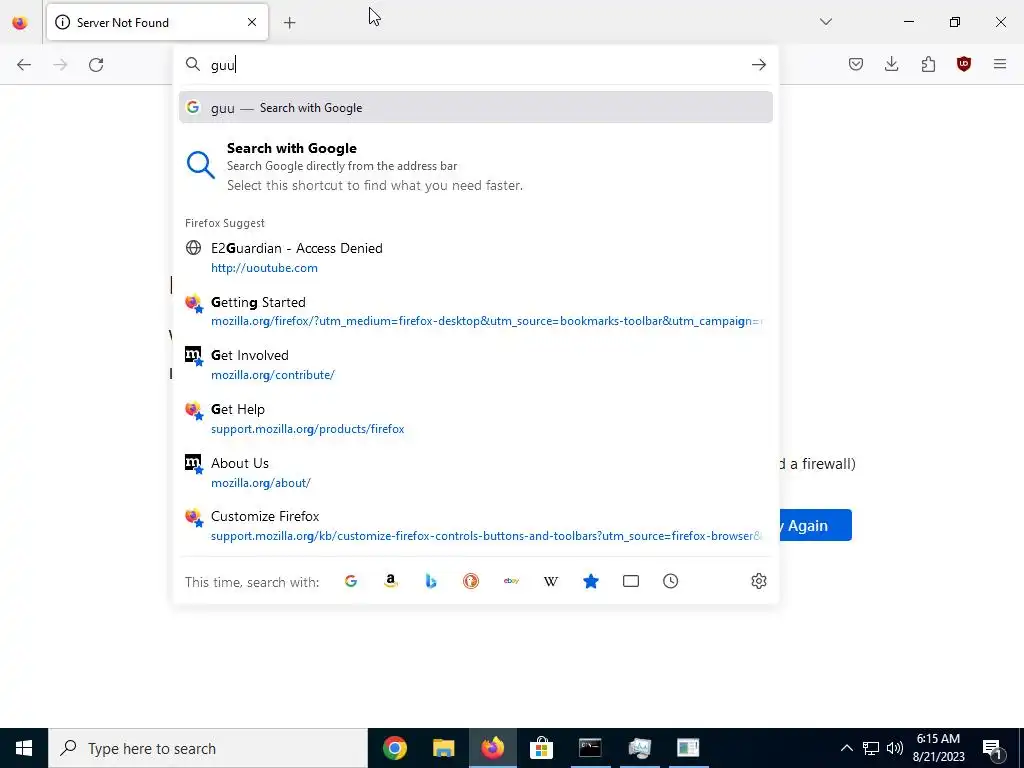Click the http://uoutube.com URL text
Image resolution: width=1024 pixels, height=768 pixels.
click(x=264, y=268)
